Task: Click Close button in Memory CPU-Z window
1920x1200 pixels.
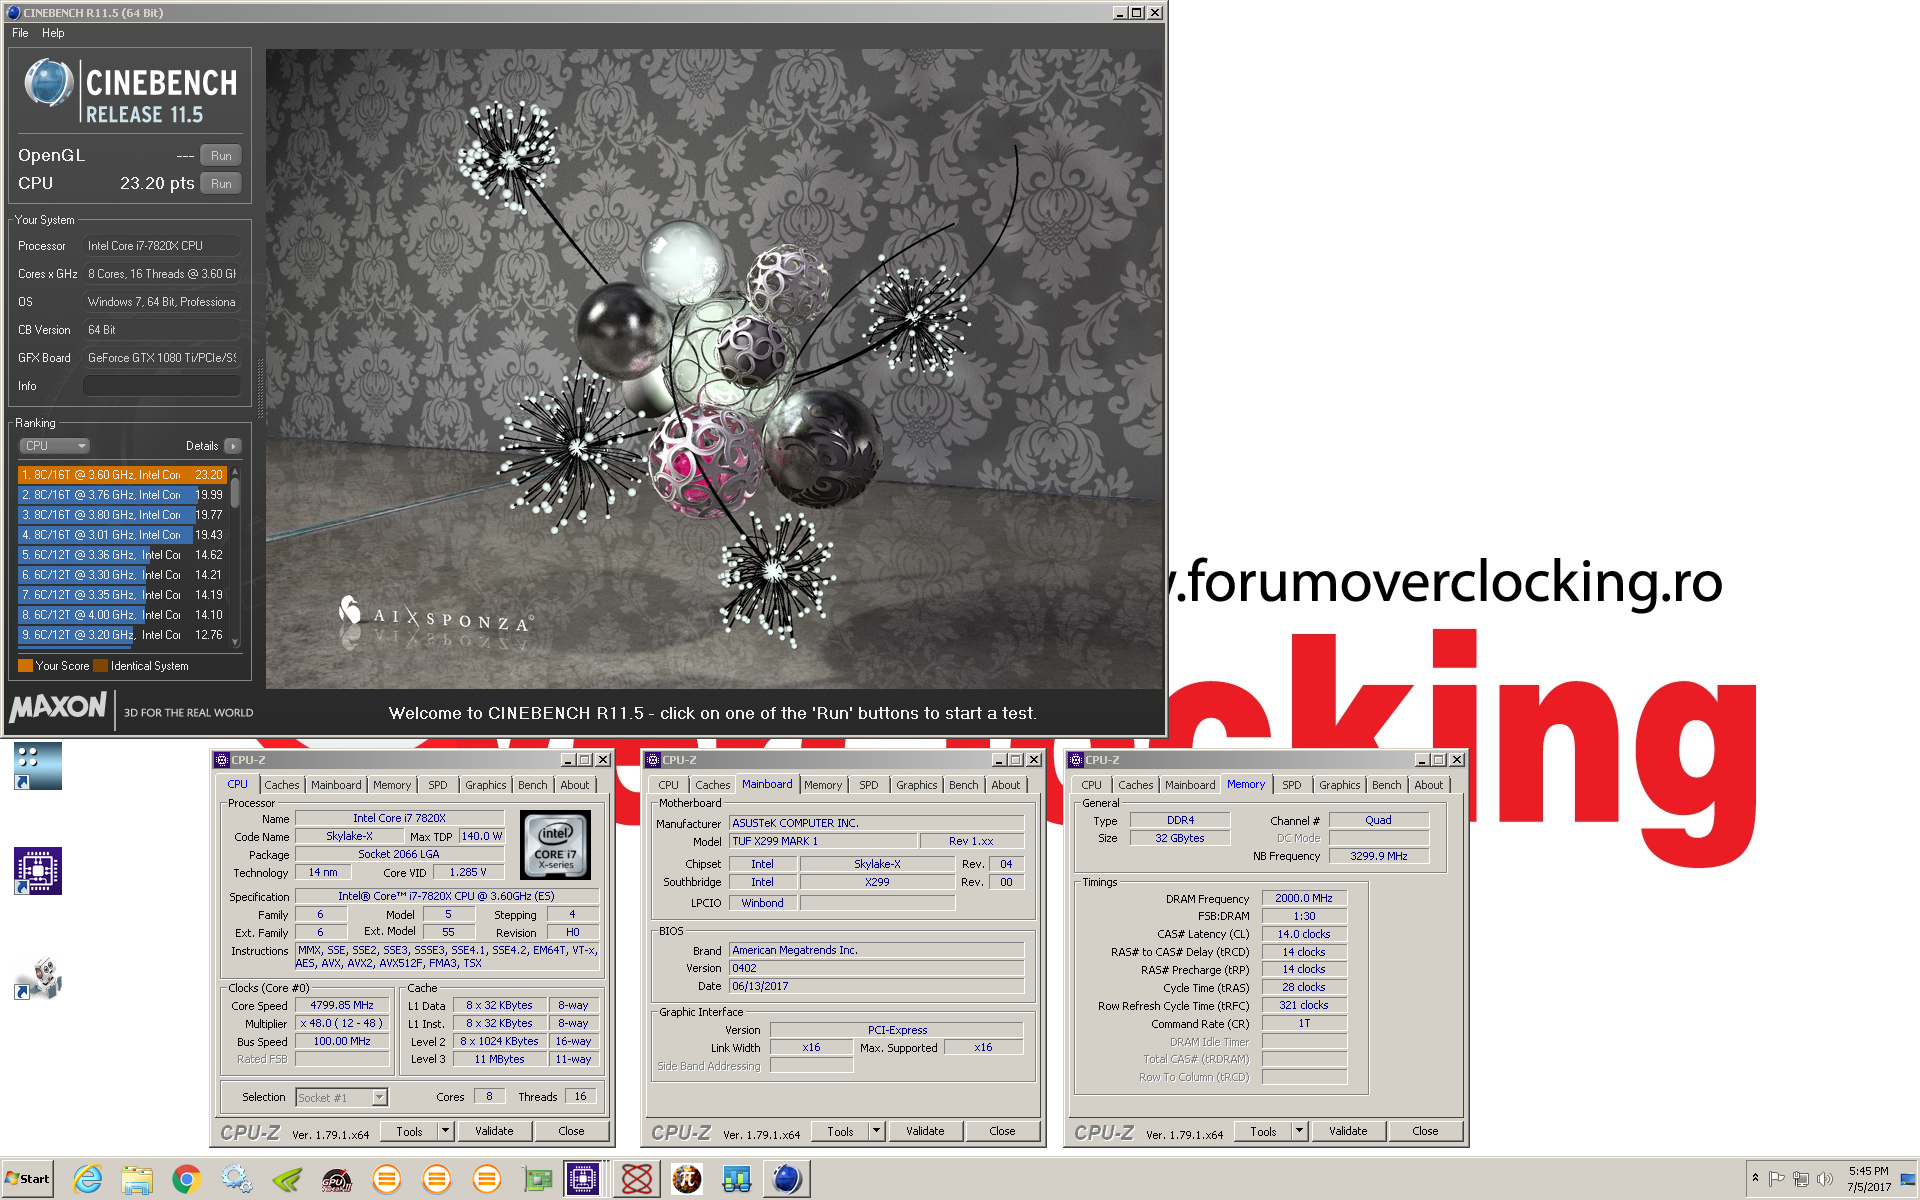Action: tap(1425, 1132)
